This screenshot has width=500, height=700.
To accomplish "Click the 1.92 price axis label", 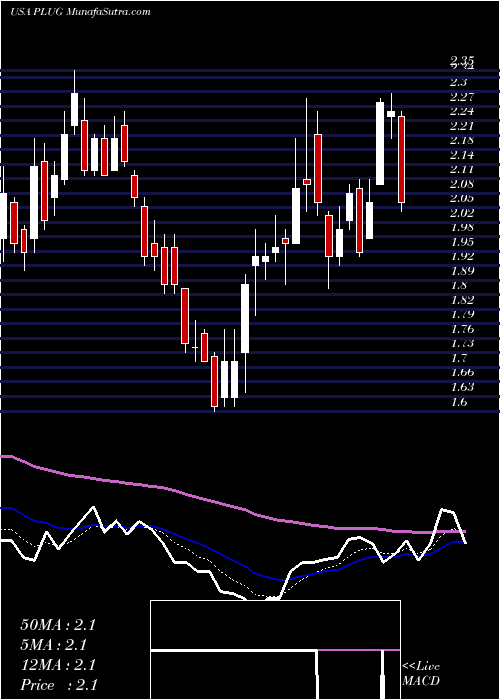I will [462, 256].
